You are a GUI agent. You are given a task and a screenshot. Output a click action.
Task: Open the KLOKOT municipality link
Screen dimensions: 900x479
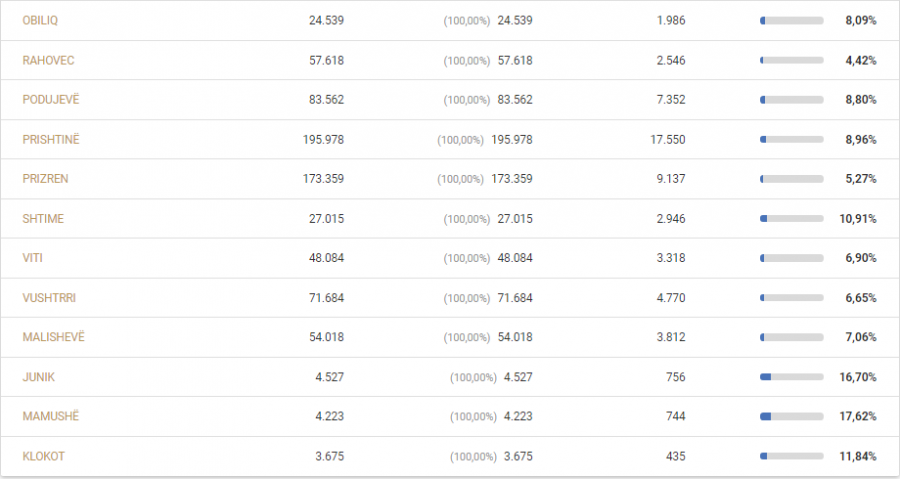pos(44,457)
